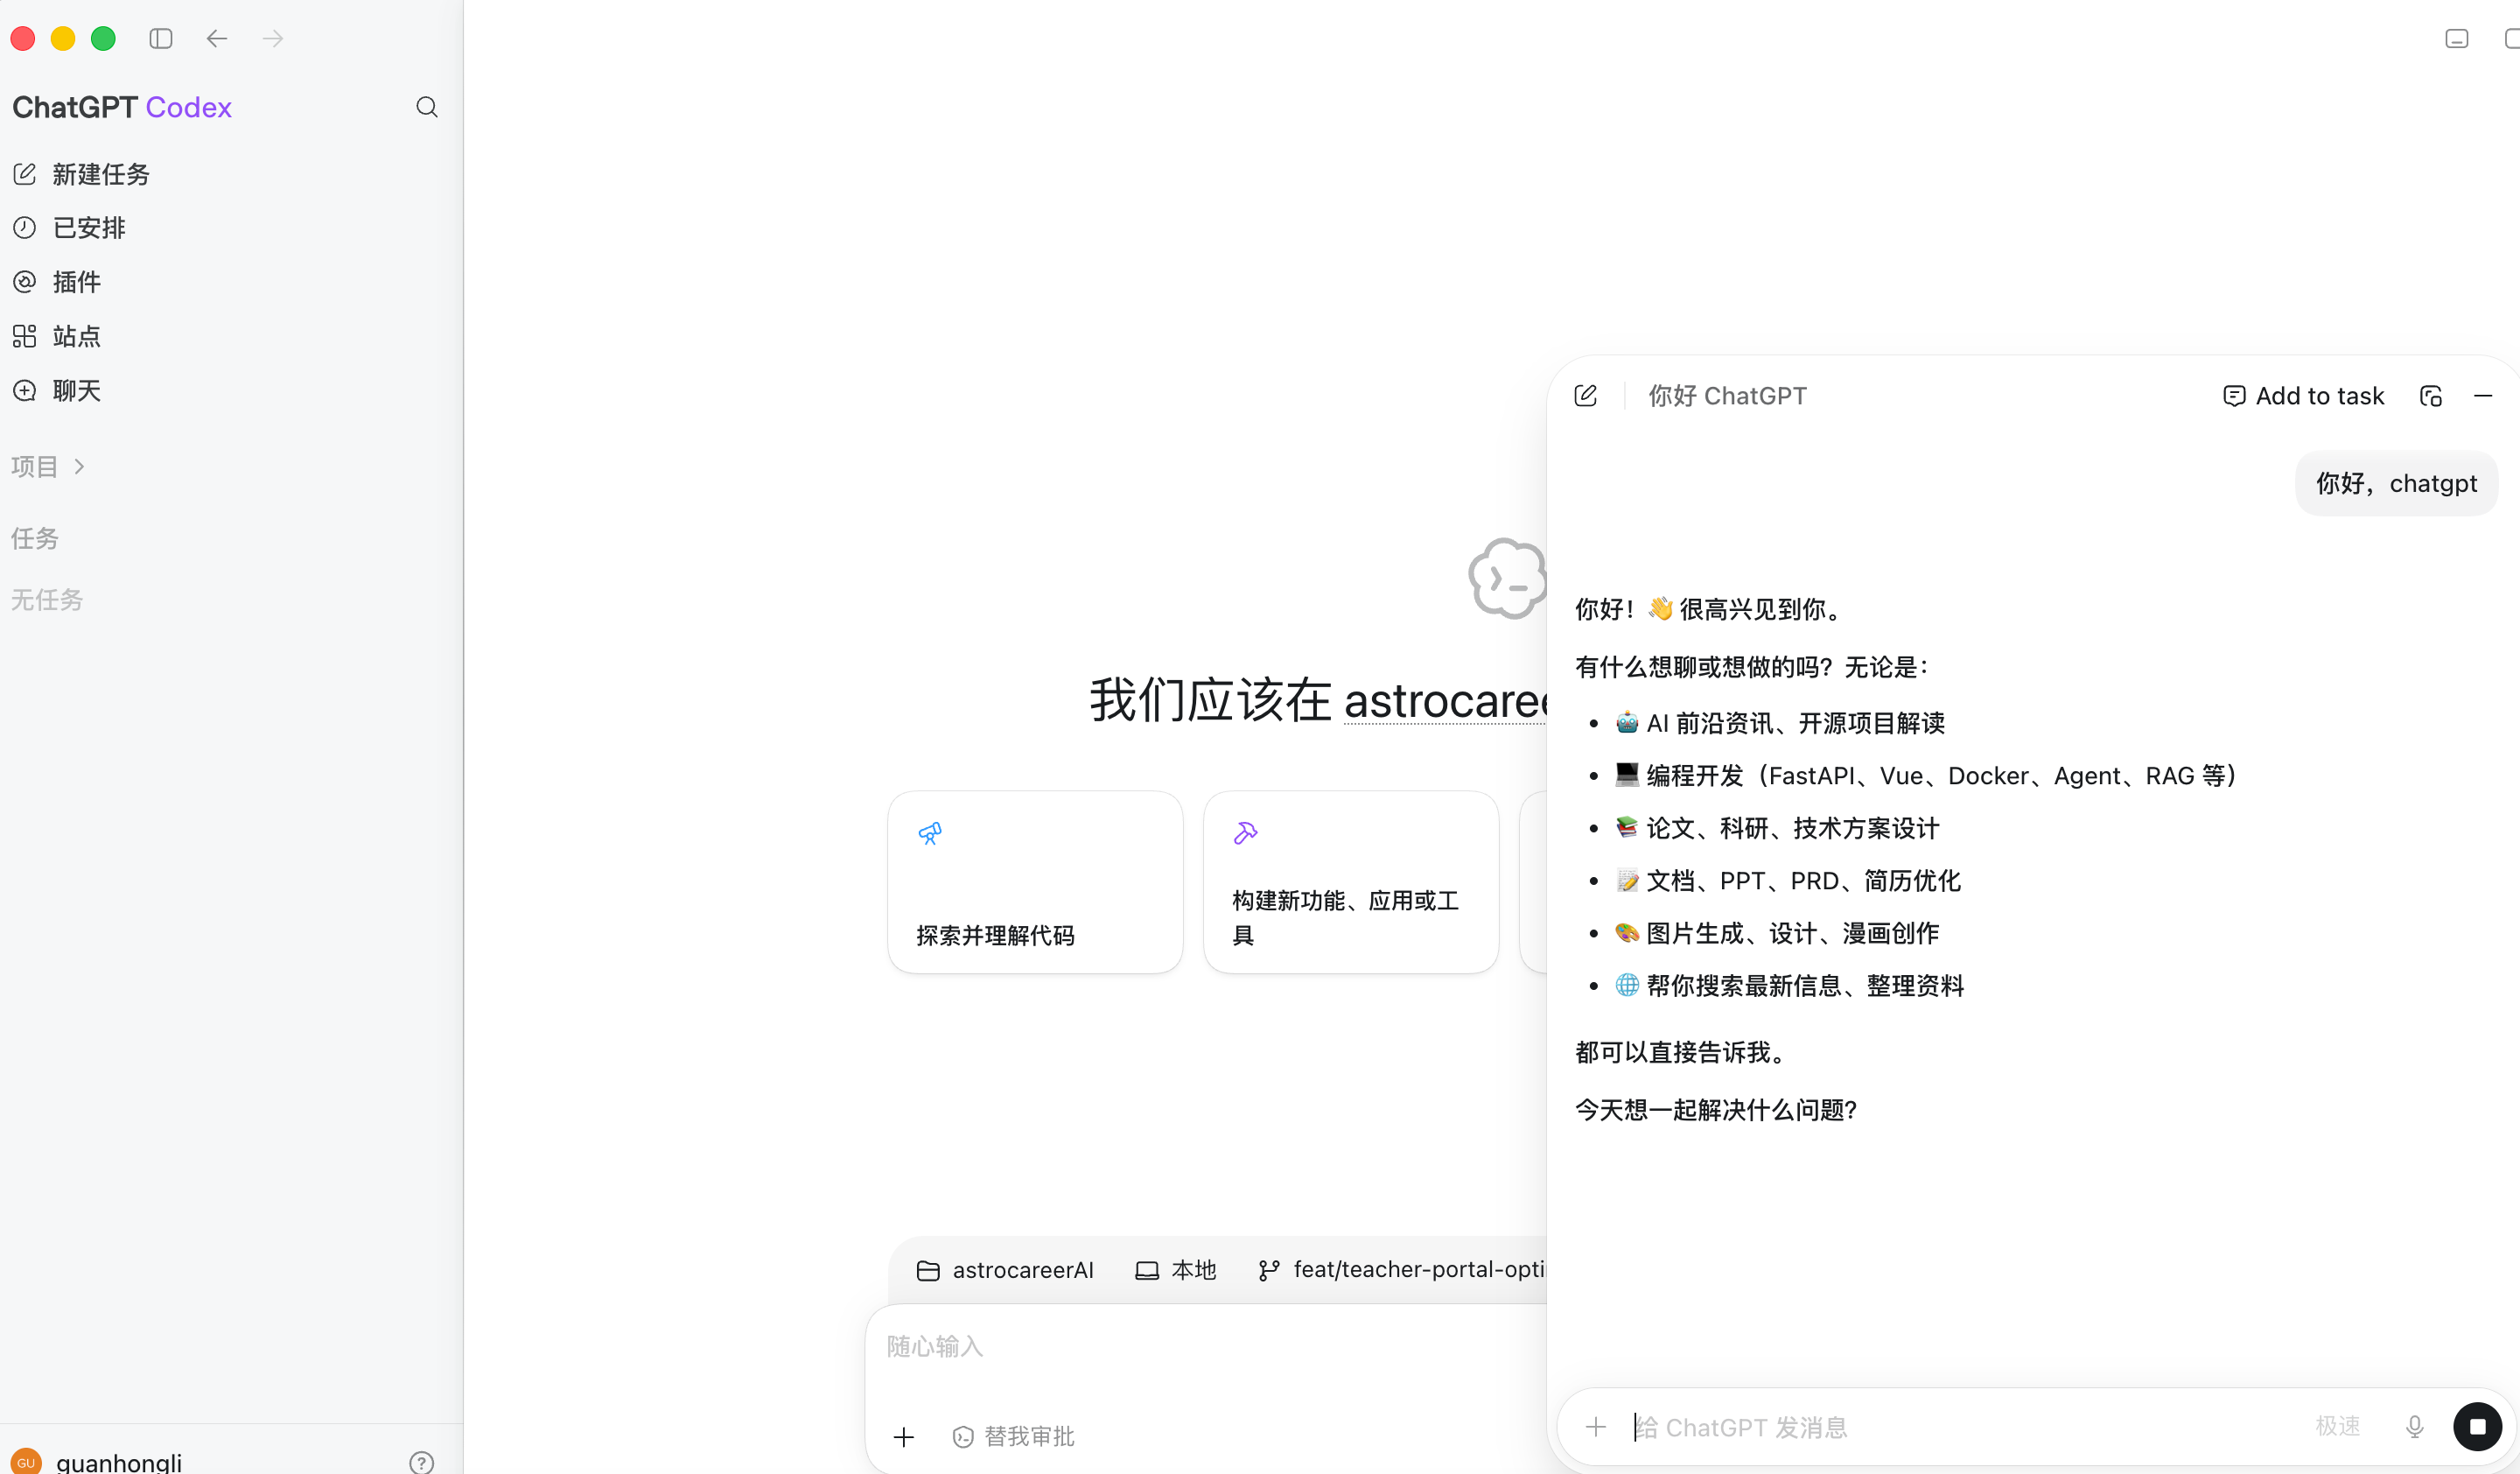Viewport: 2520px width, 1474px height.
Task: Click the 你好，chatgpt message bubble
Action: coord(2396,484)
